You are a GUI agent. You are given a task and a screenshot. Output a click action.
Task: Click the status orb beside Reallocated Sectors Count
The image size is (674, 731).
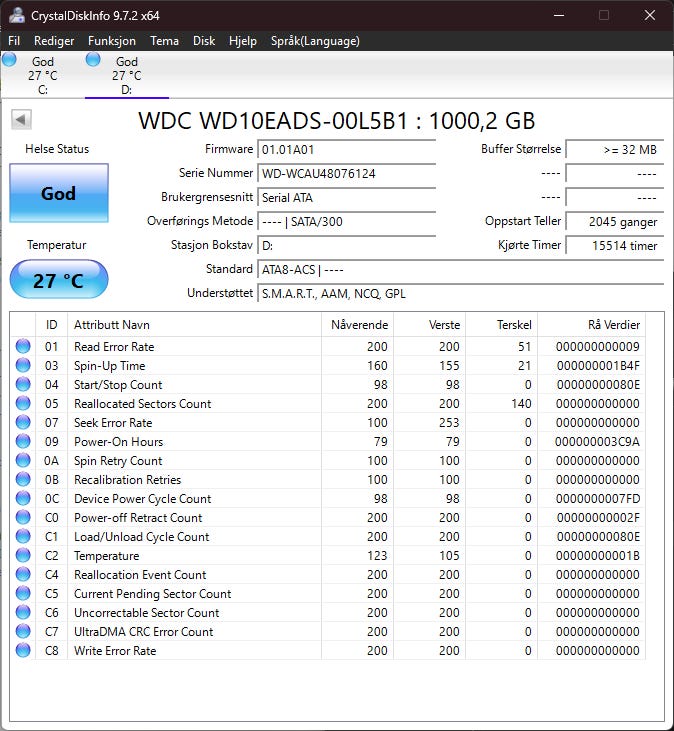click(x=23, y=404)
